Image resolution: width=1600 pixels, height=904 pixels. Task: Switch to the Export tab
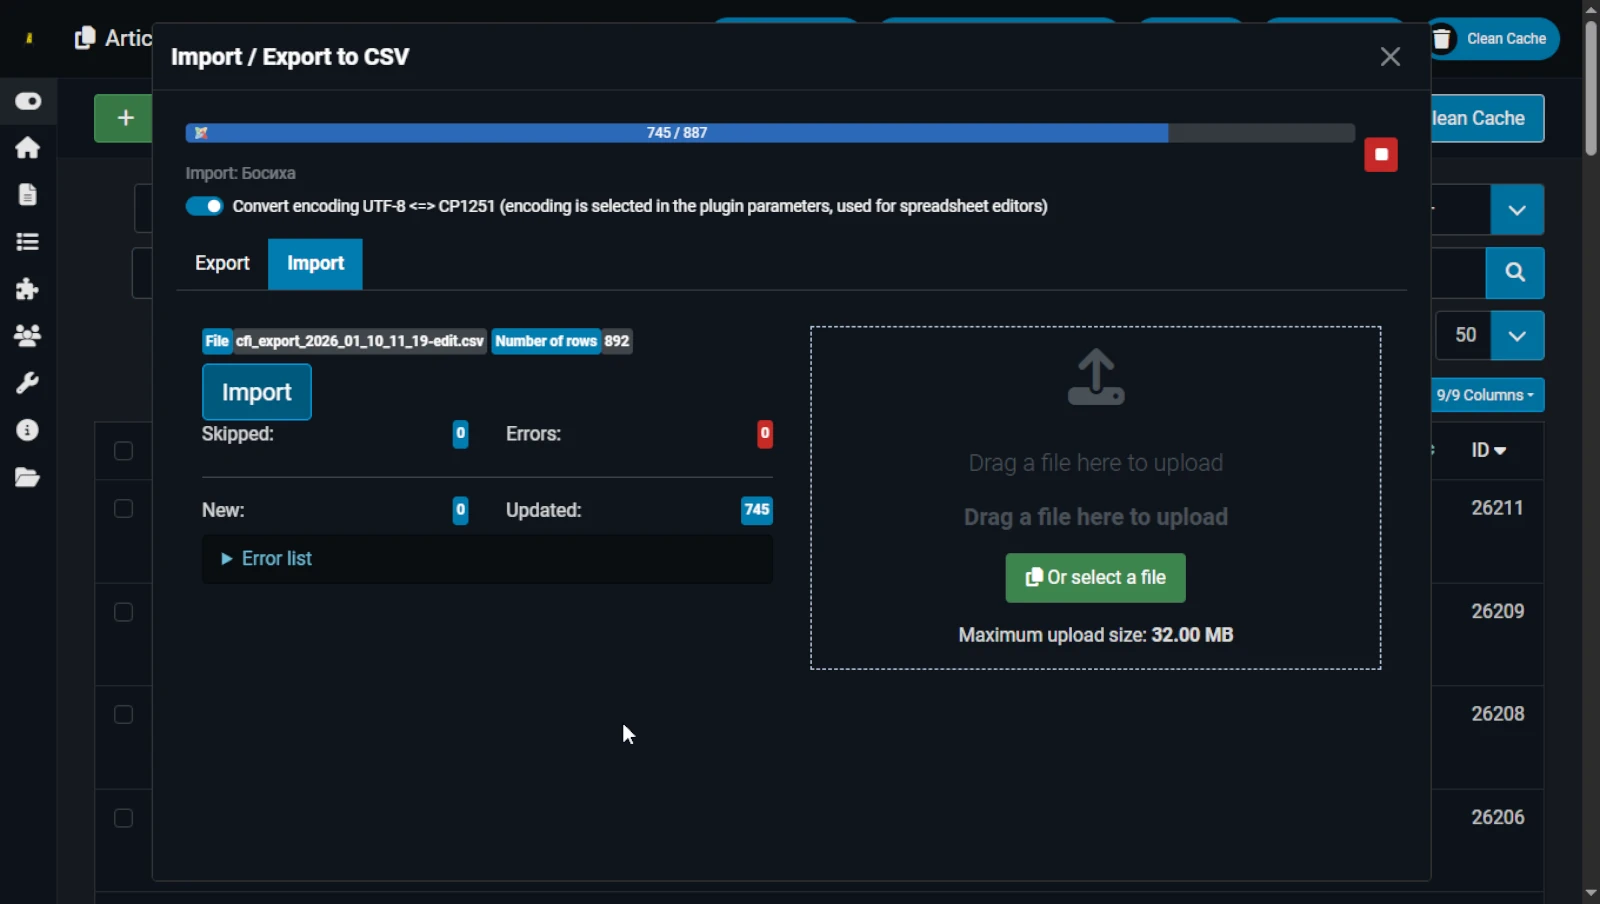tap(222, 263)
